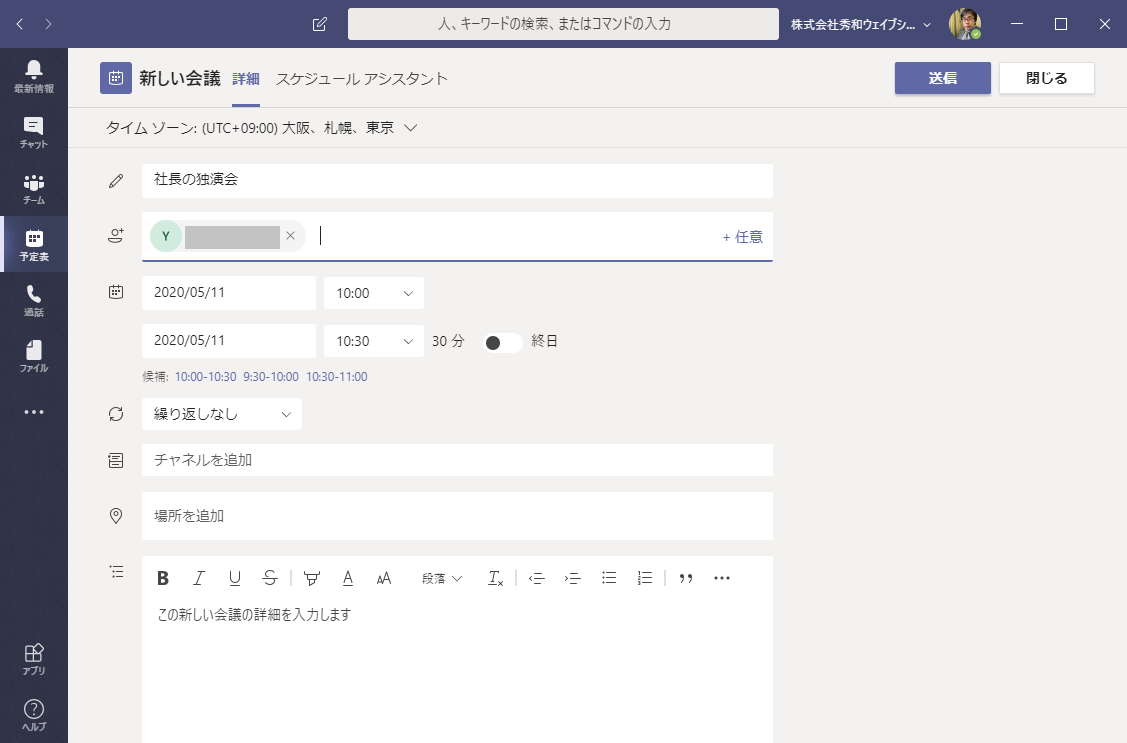Toggle the all-day (終日) switch

coord(502,342)
